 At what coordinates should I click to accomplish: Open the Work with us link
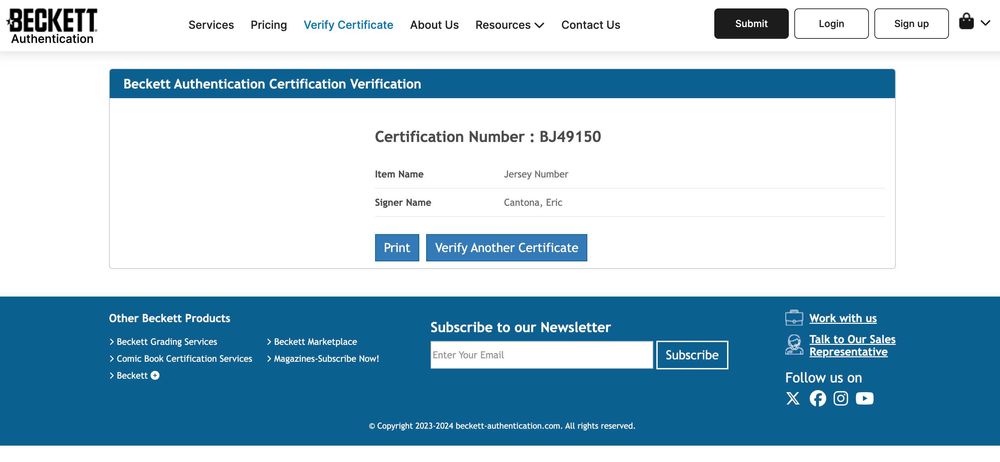pyautogui.click(x=843, y=318)
